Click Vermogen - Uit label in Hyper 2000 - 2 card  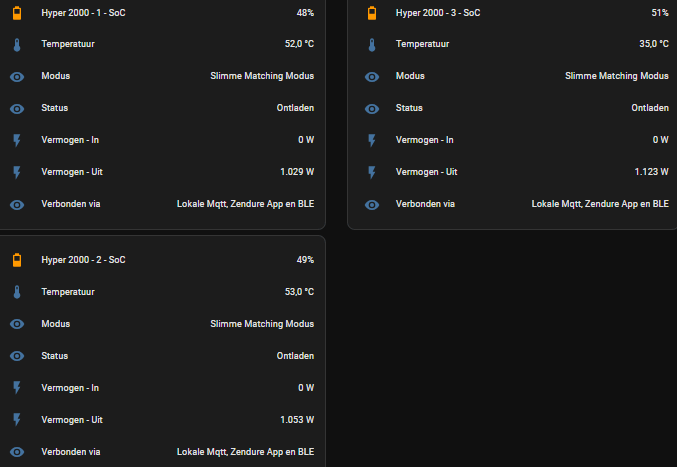coord(72,420)
